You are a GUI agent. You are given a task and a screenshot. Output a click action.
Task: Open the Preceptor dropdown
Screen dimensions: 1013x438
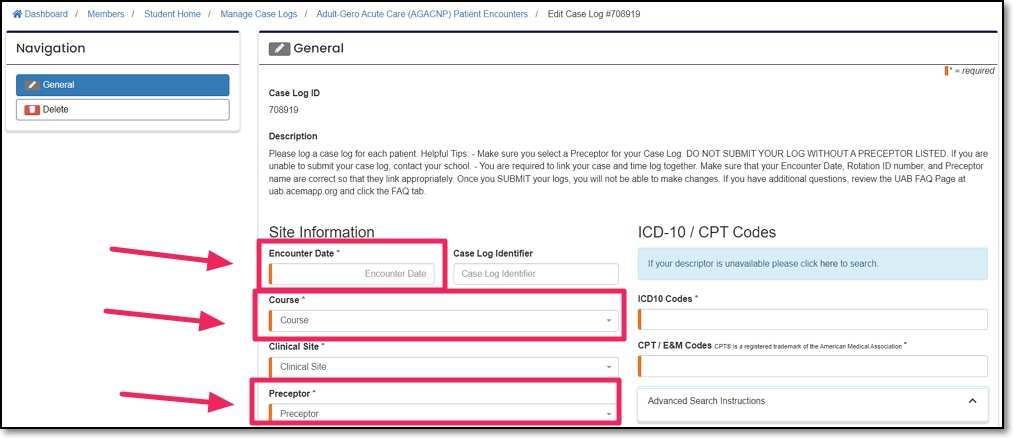[443, 413]
